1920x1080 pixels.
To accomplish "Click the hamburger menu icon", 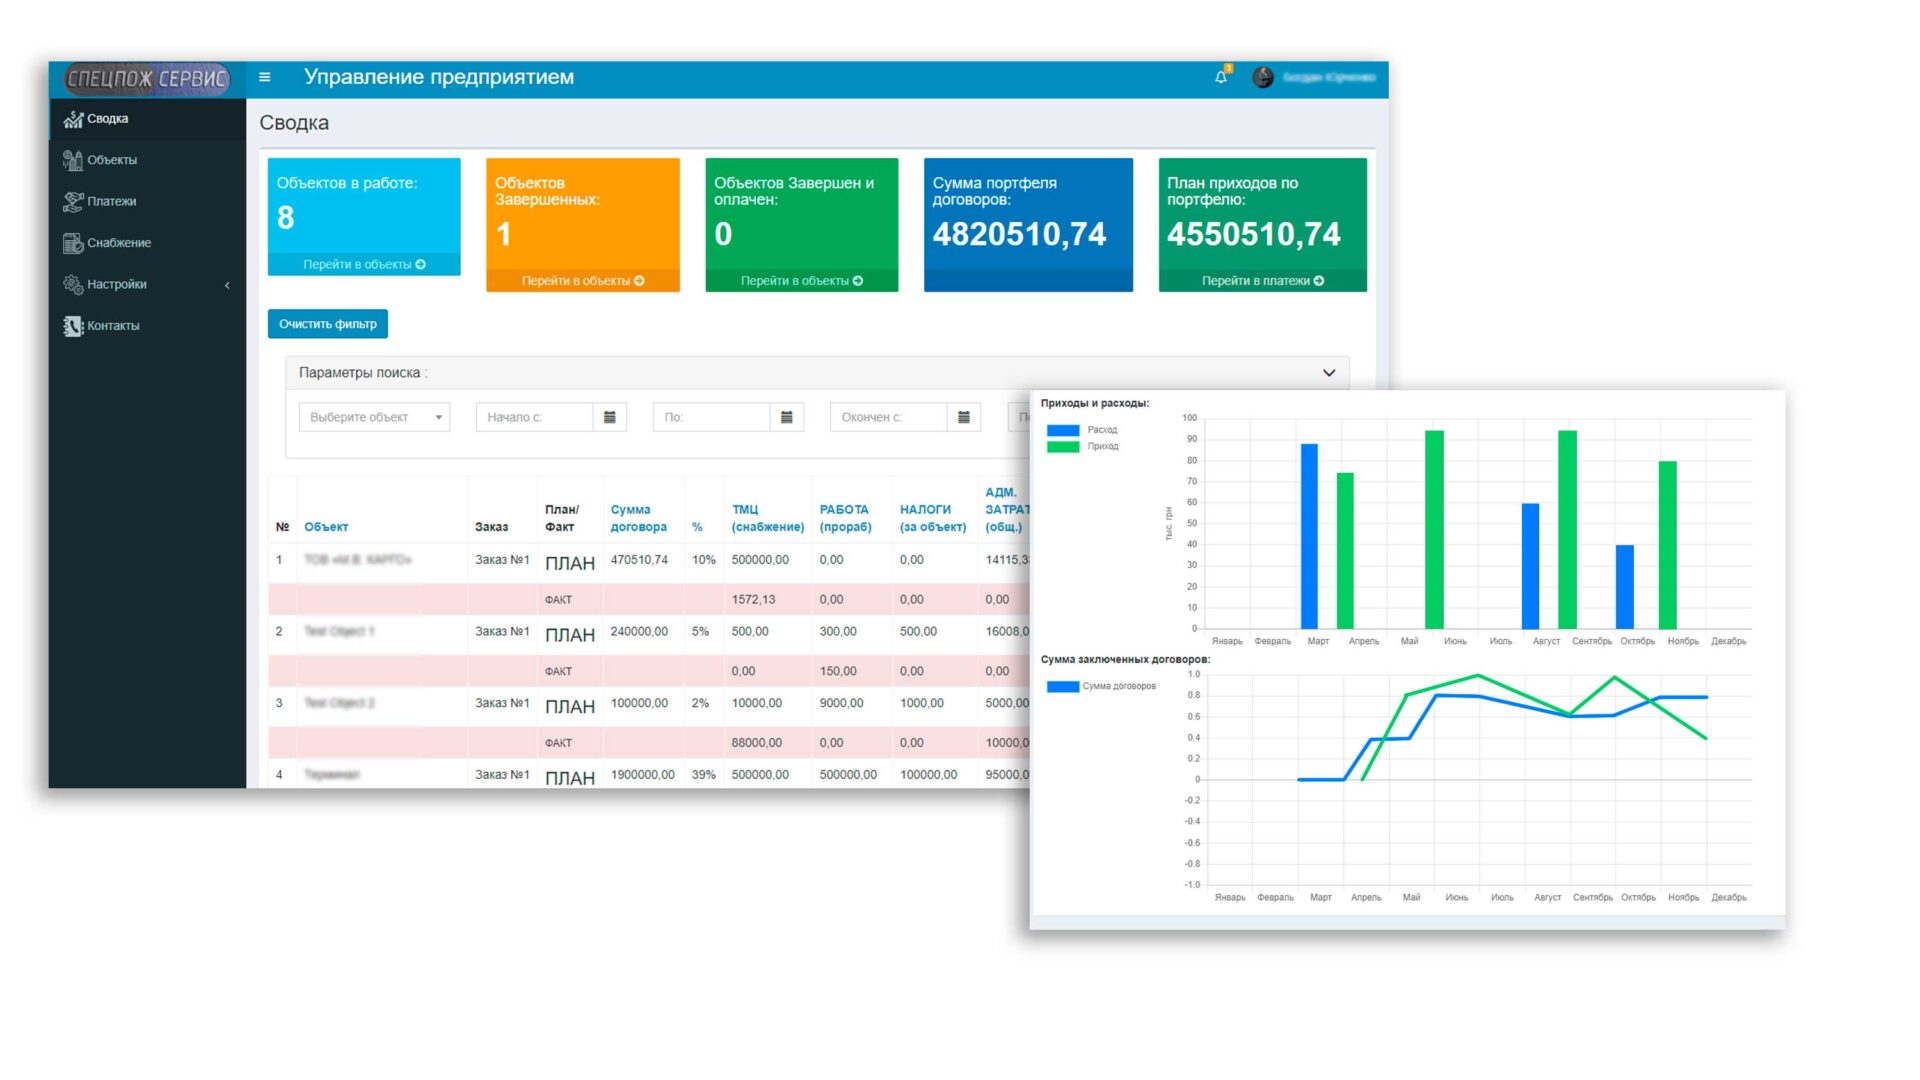I will tap(265, 77).
